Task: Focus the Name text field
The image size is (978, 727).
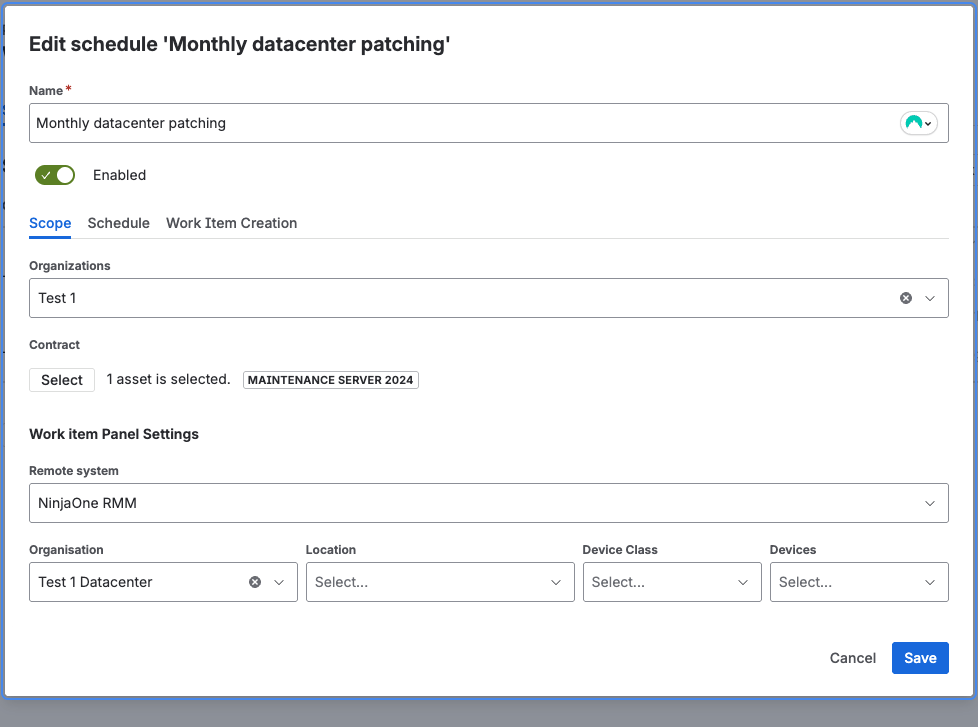Action: pos(460,123)
